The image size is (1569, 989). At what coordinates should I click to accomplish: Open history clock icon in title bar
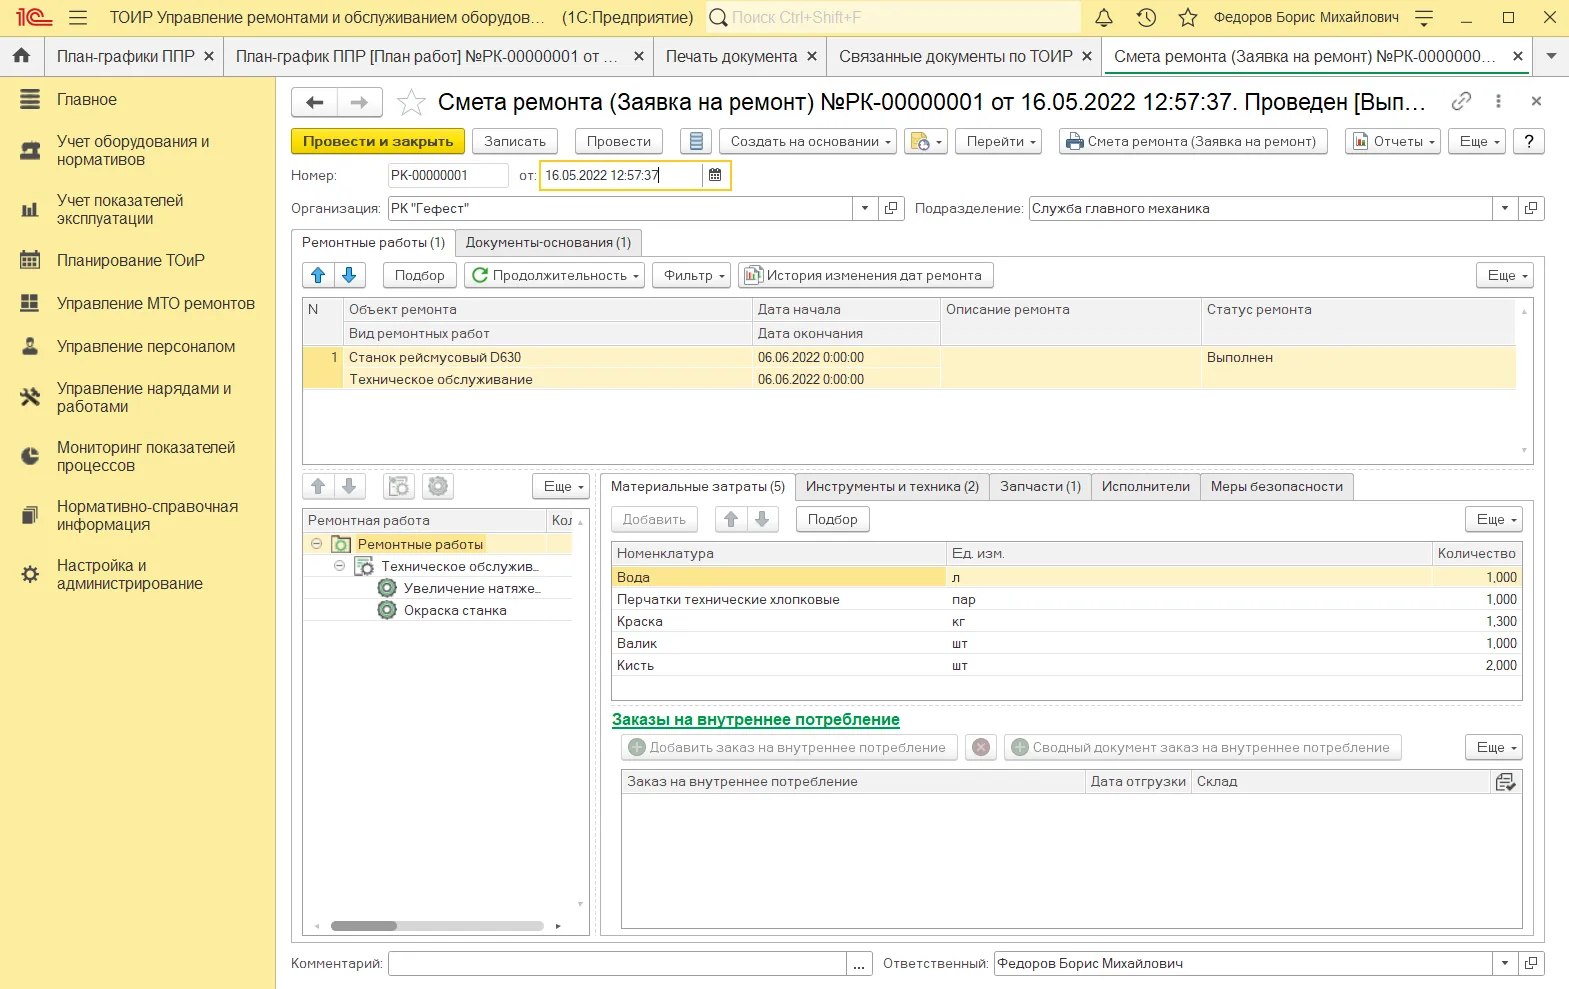[x=1146, y=18]
